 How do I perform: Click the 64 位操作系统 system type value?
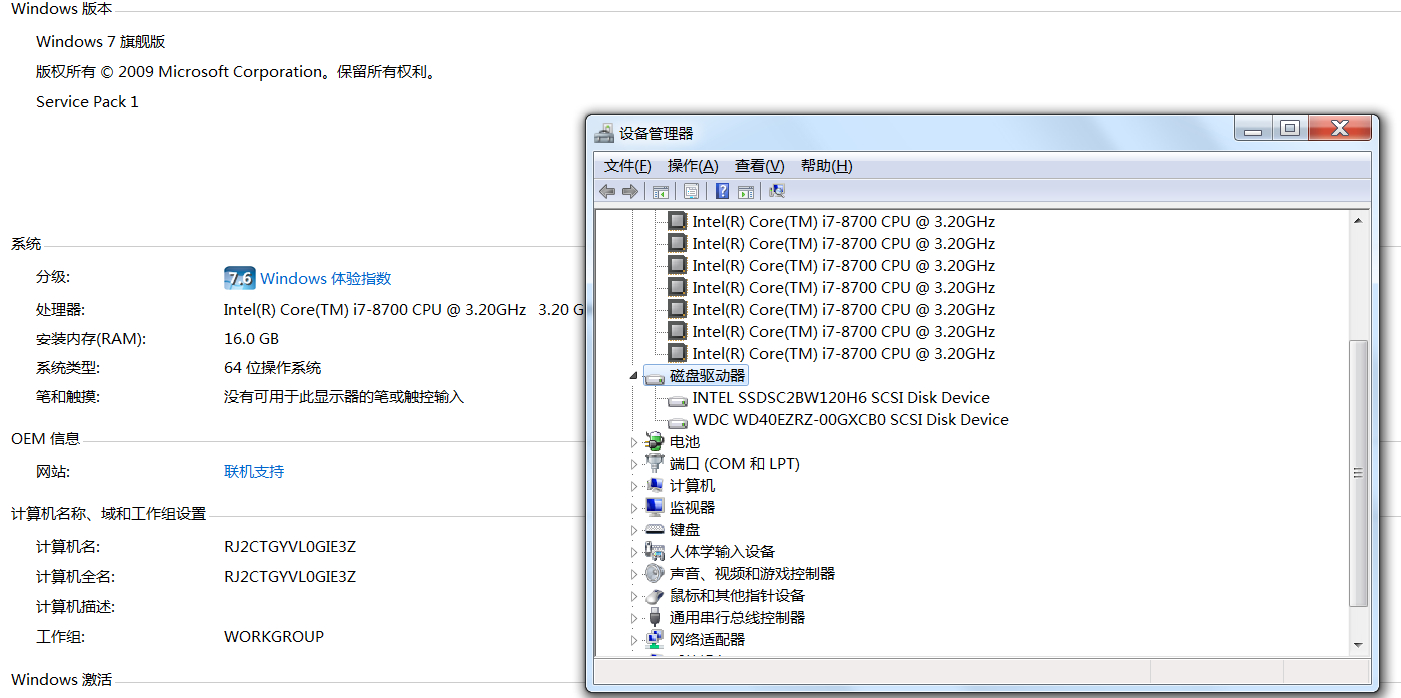tap(273, 368)
